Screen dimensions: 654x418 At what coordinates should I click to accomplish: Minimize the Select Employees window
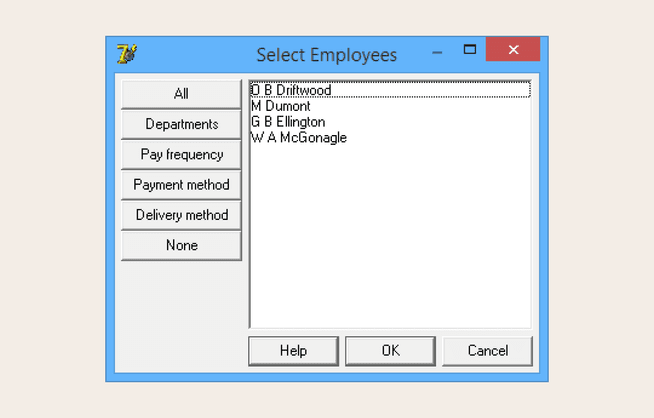437,50
